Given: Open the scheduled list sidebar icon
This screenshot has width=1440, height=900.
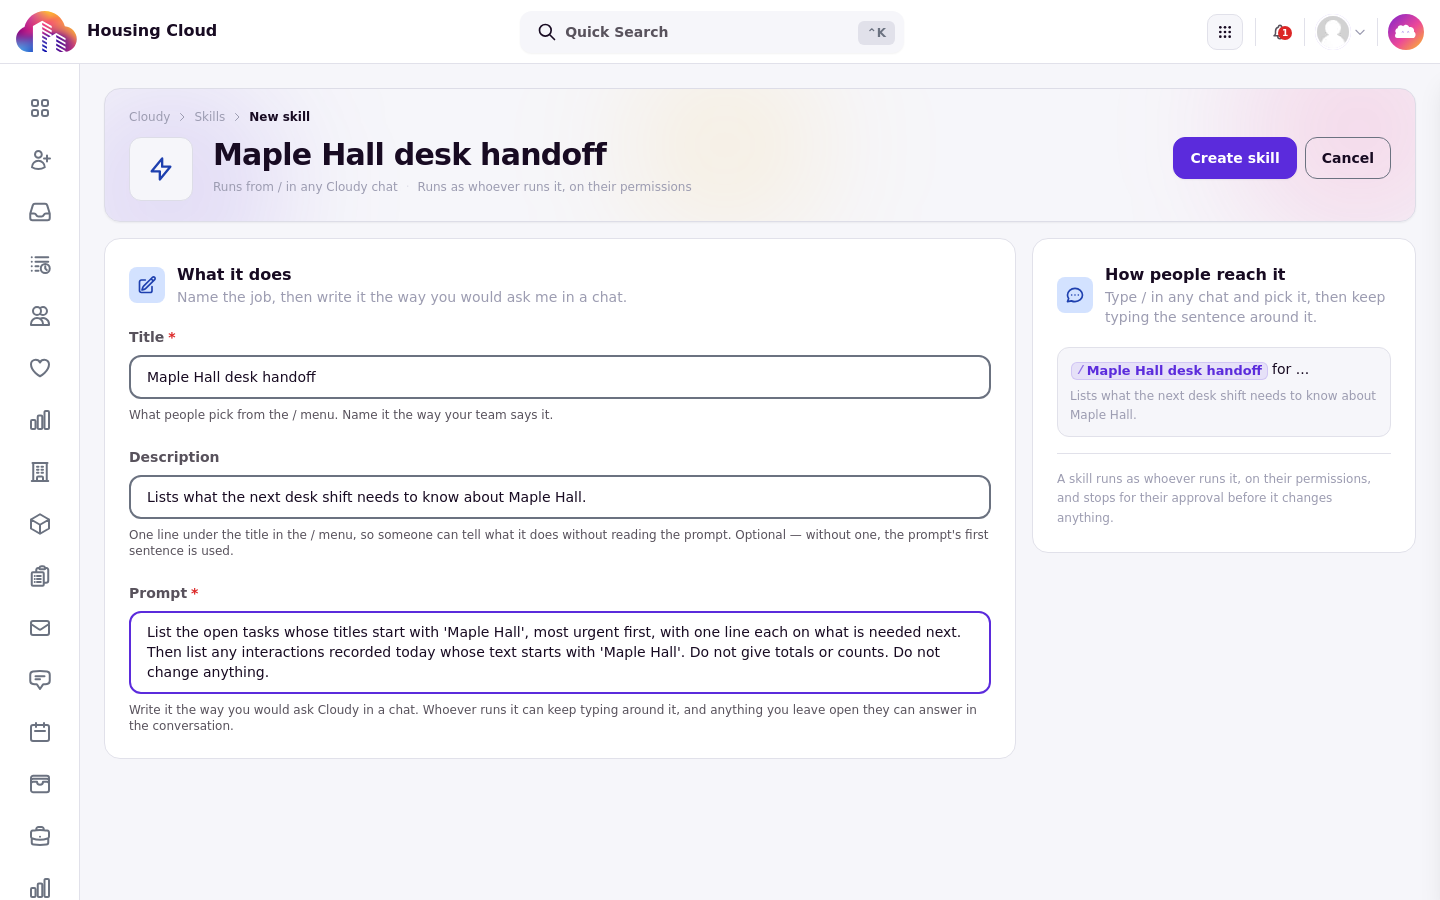Looking at the screenshot, I should tap(40, 264).
